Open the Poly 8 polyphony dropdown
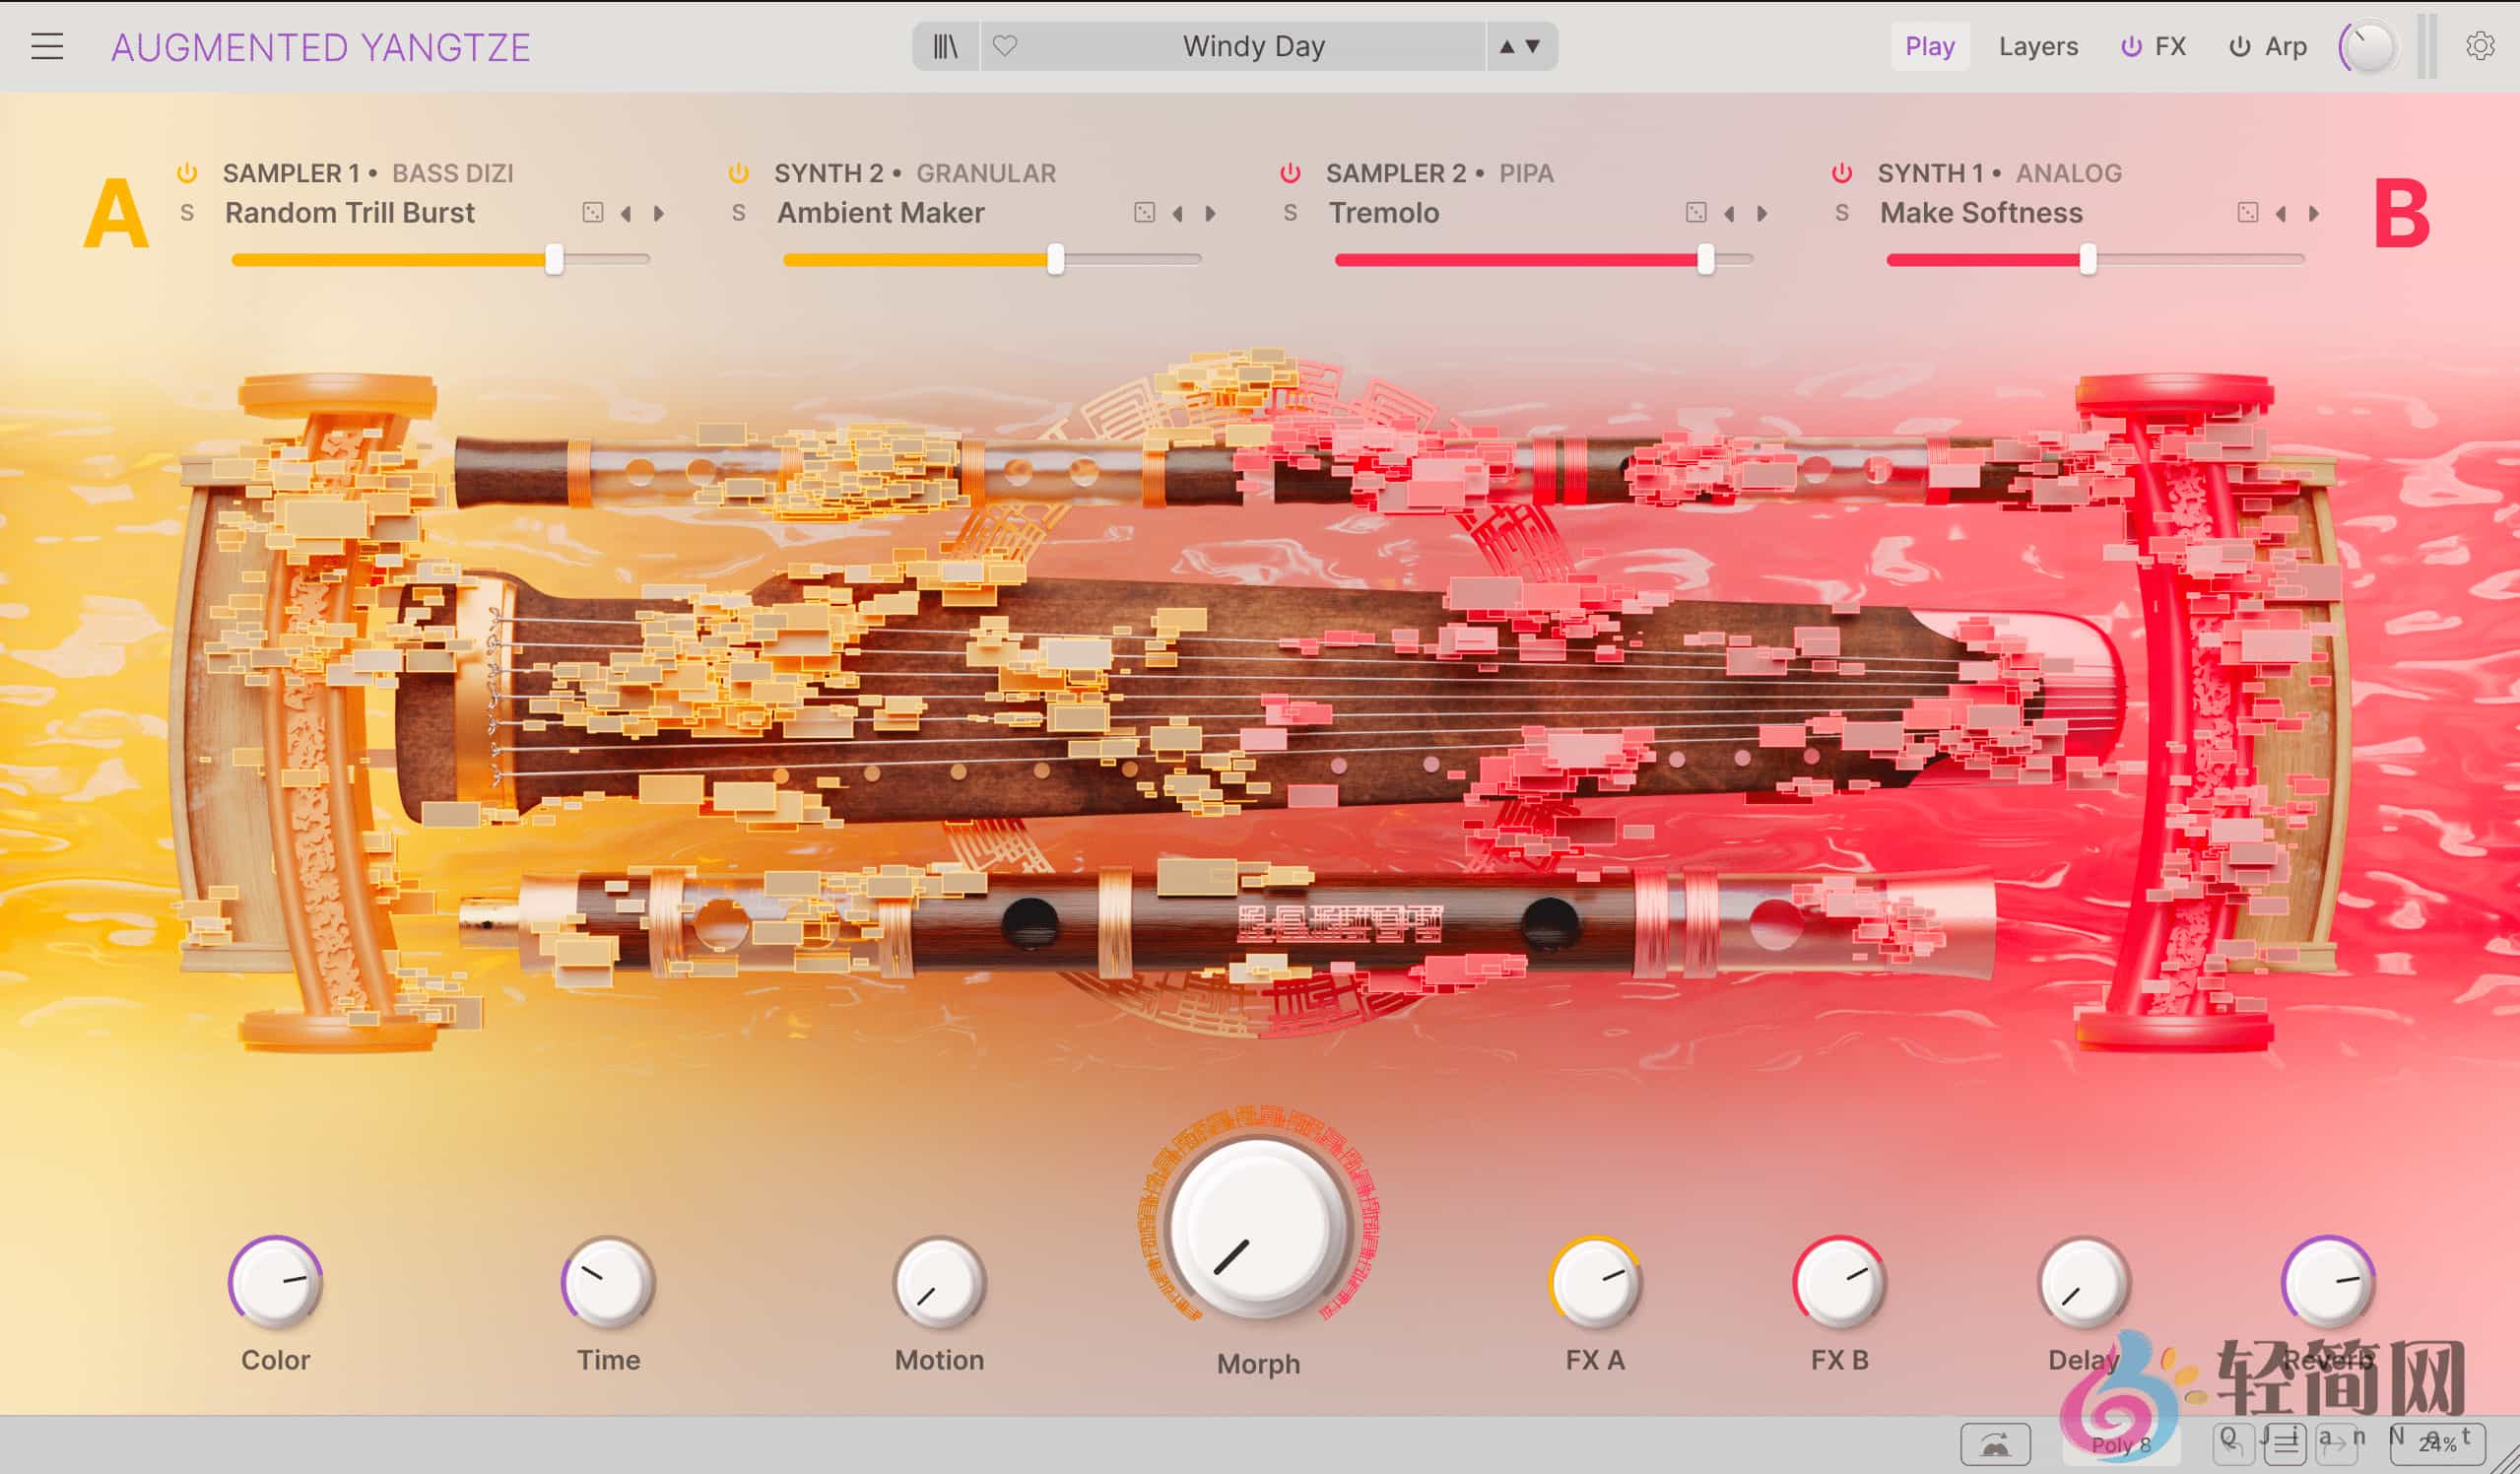Screen dimensions: 2520x1474 click(x=2120, y=1444)
